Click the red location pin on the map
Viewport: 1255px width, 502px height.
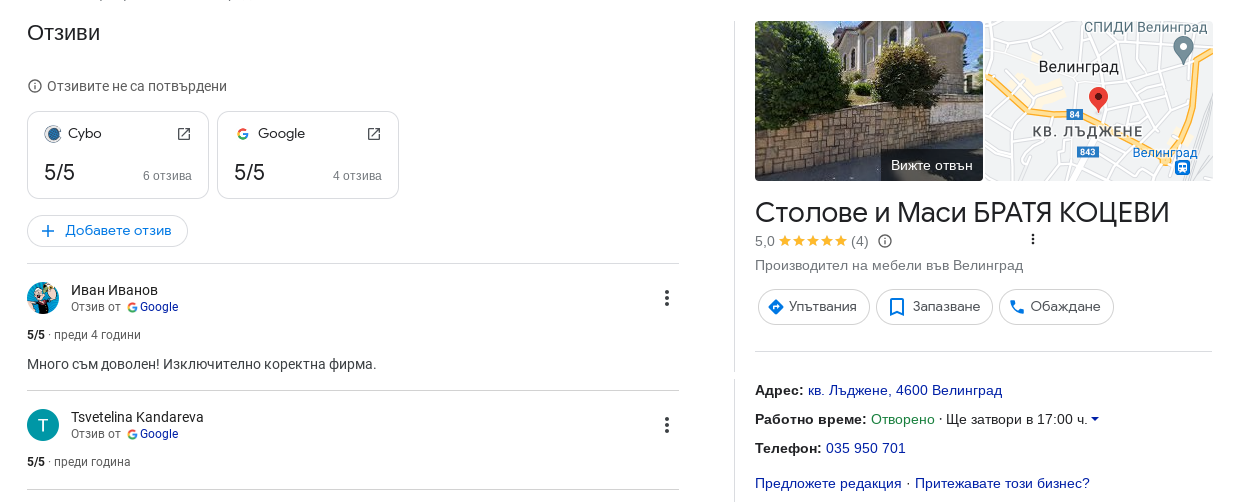[1098, 100]
